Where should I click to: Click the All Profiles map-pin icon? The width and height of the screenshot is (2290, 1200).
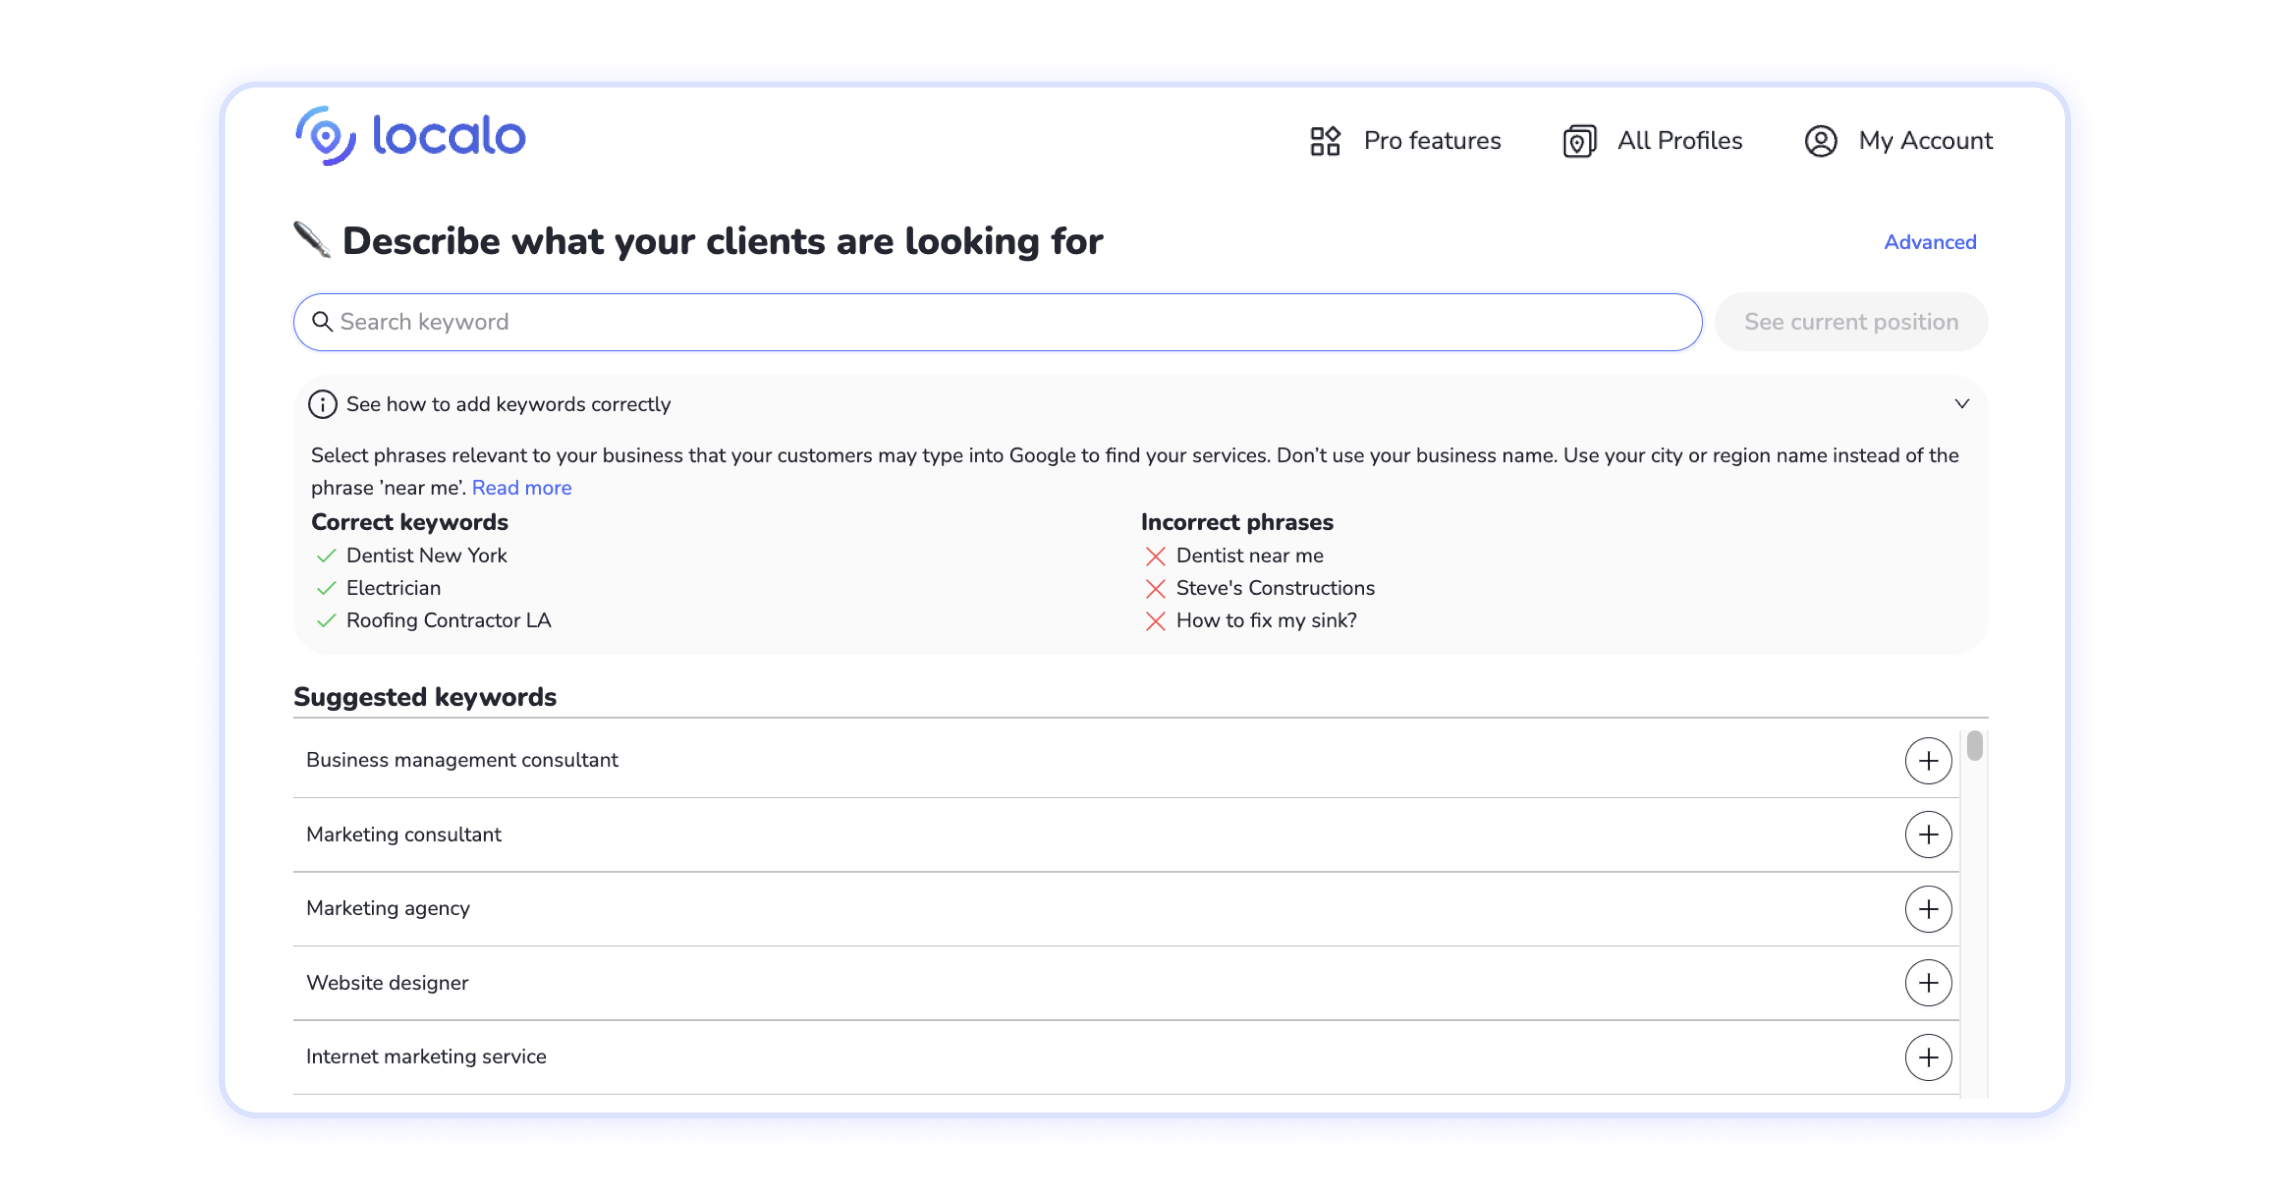coord(1579,141)
